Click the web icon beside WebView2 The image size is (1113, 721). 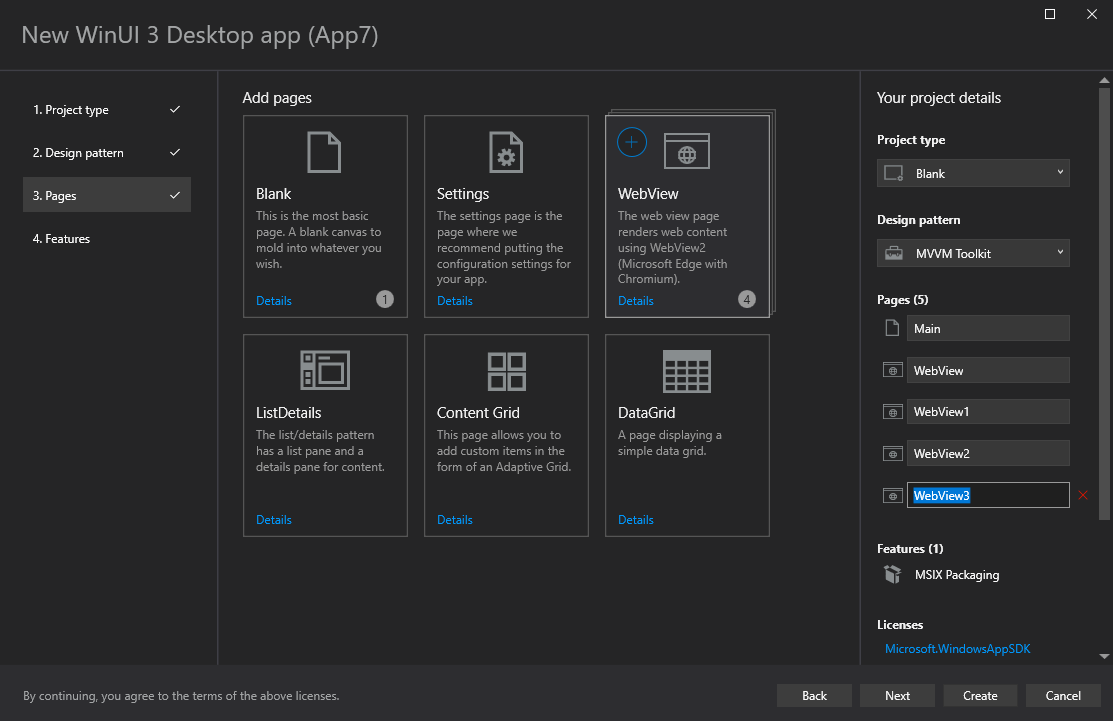(893, 453)
